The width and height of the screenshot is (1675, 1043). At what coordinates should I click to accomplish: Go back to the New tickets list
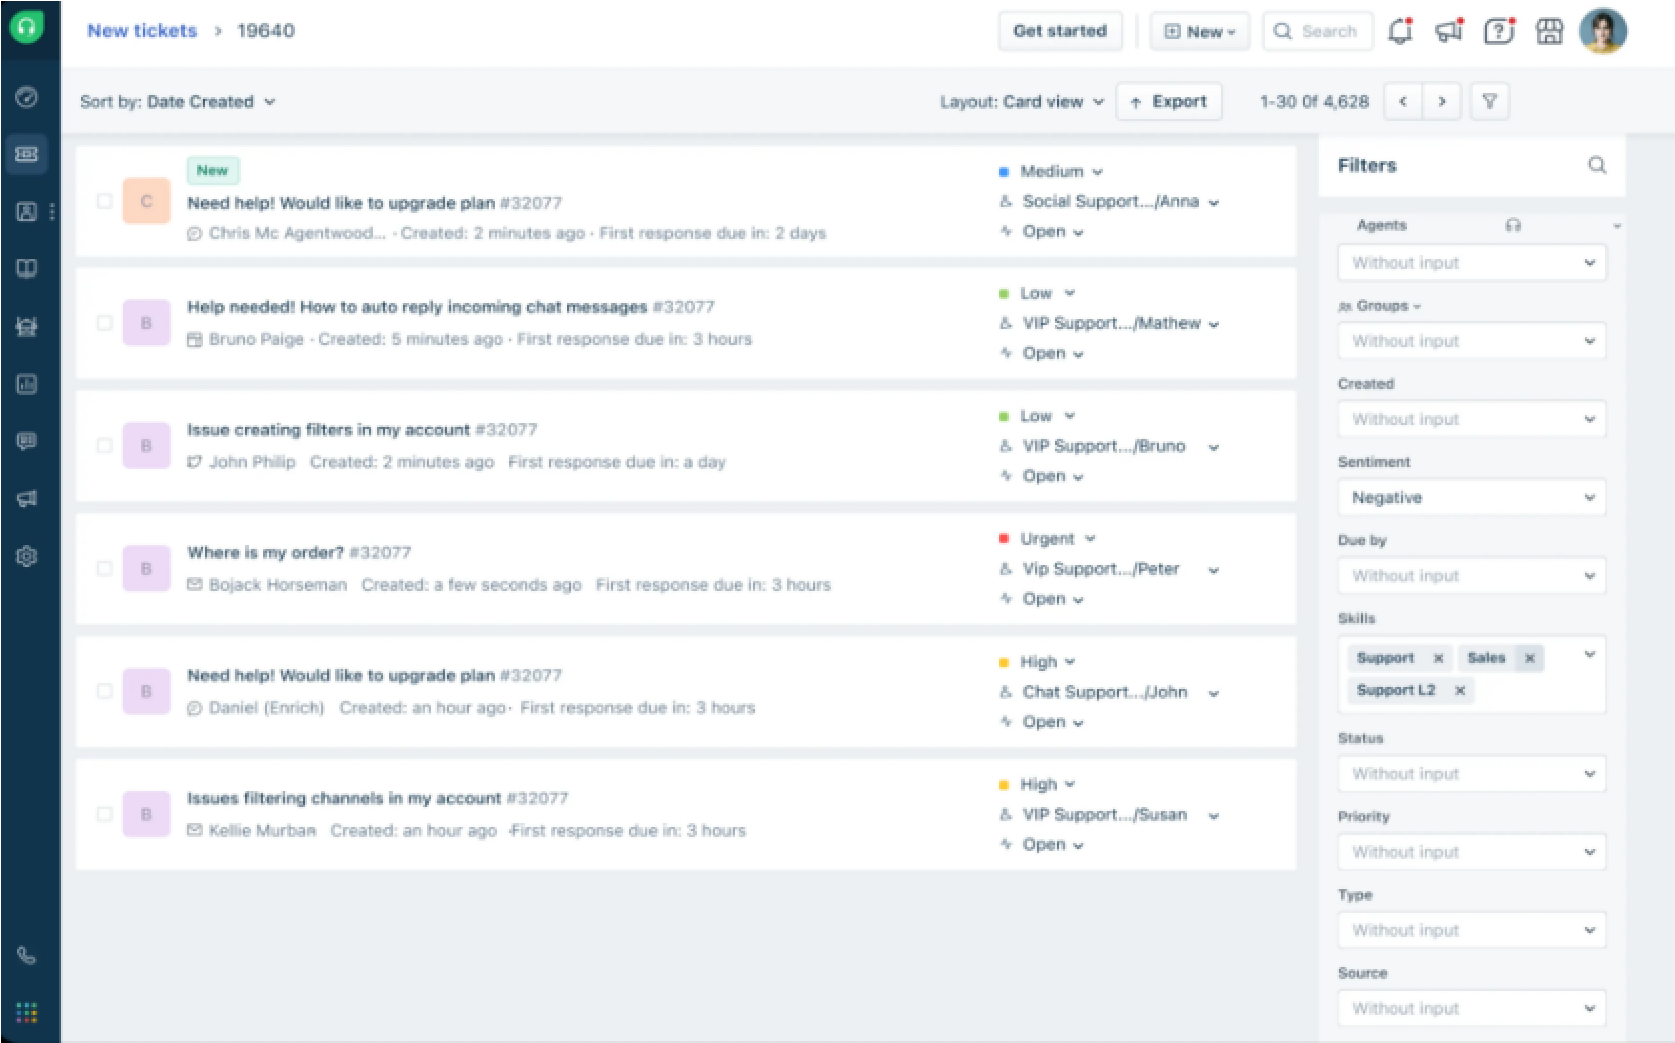tap(142, 31)
